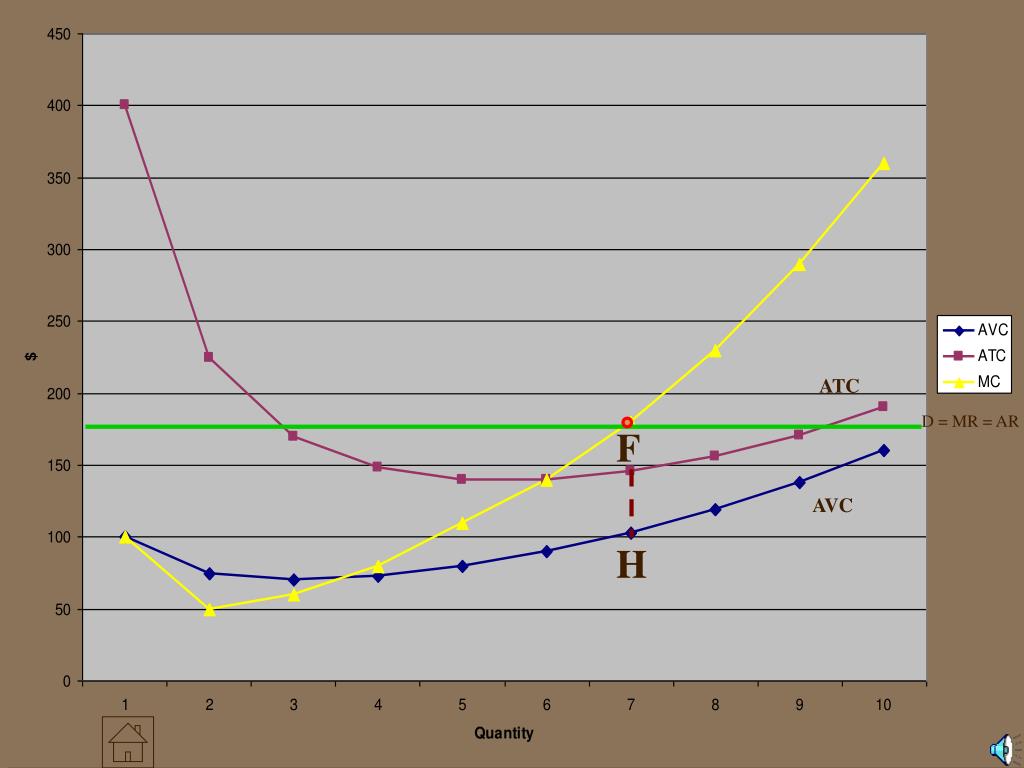
Task: Click the bold AVC annotation near the curve
Action: coord(833,505)
